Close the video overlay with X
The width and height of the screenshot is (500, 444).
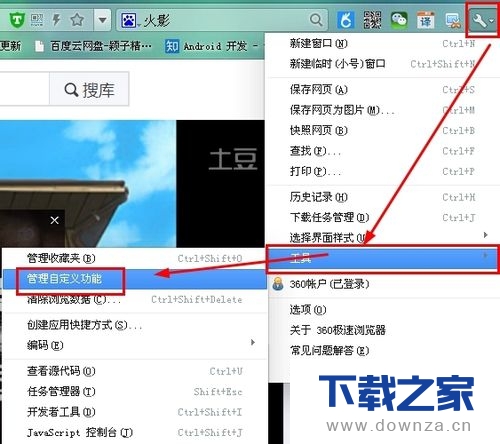click(55, 220)
